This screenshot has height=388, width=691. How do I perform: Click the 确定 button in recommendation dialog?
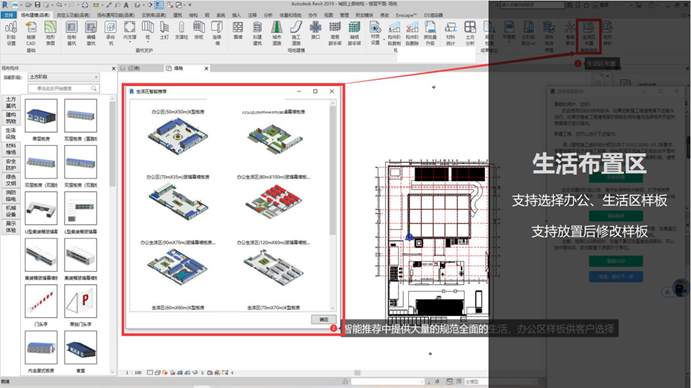click(x=323, y=319)
